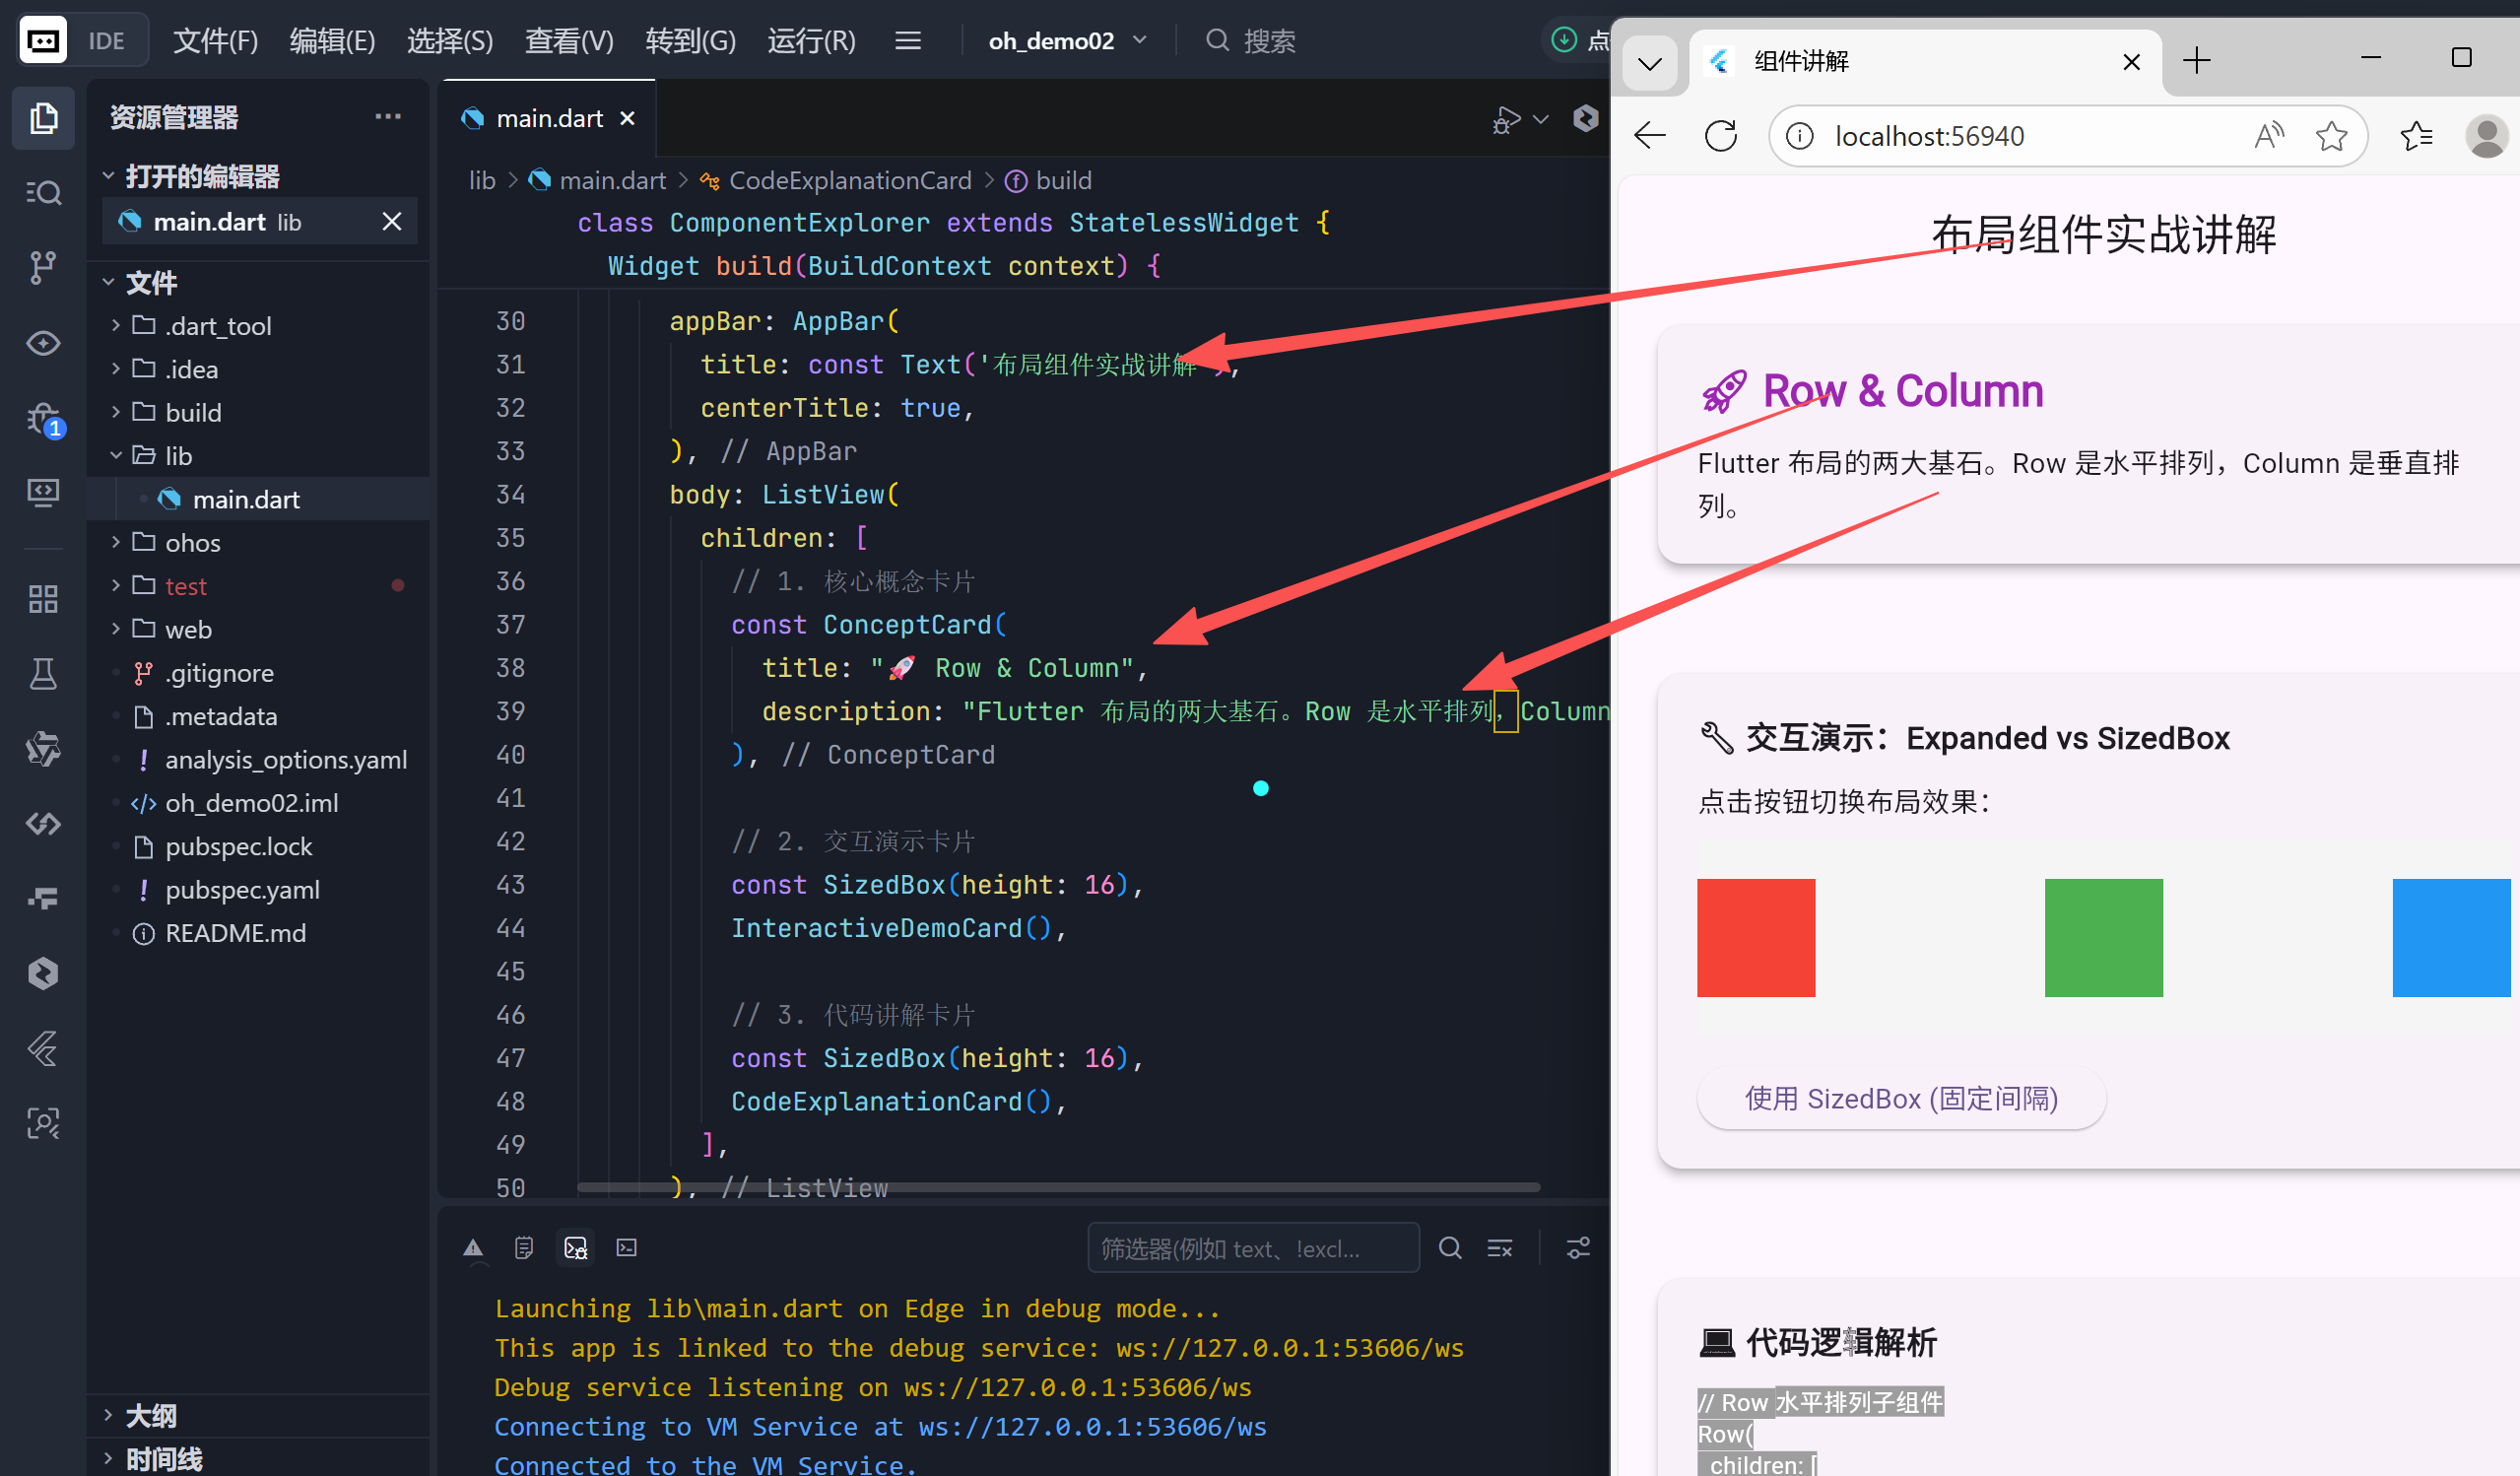
Task: Toggle the debug console panel icon
Action: click(x=575, y=1247)
